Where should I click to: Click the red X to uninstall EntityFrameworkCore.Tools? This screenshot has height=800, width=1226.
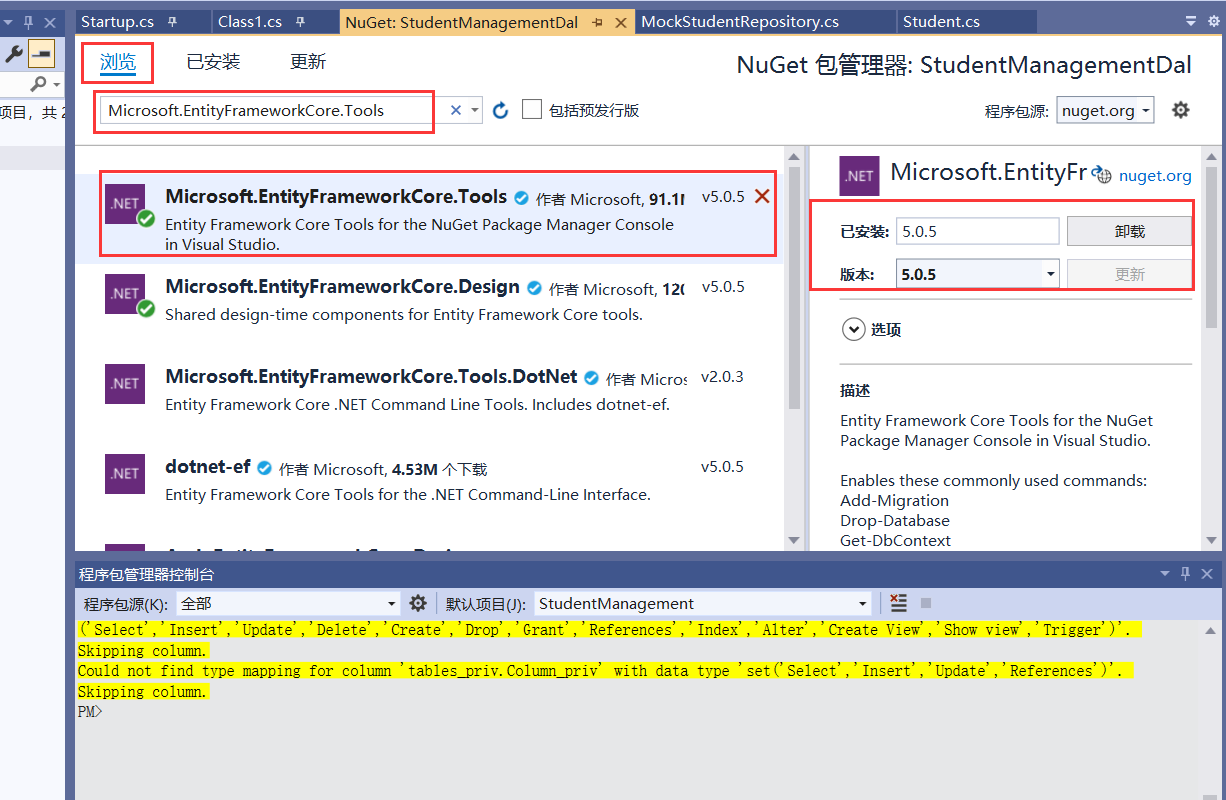pos(762,197)
